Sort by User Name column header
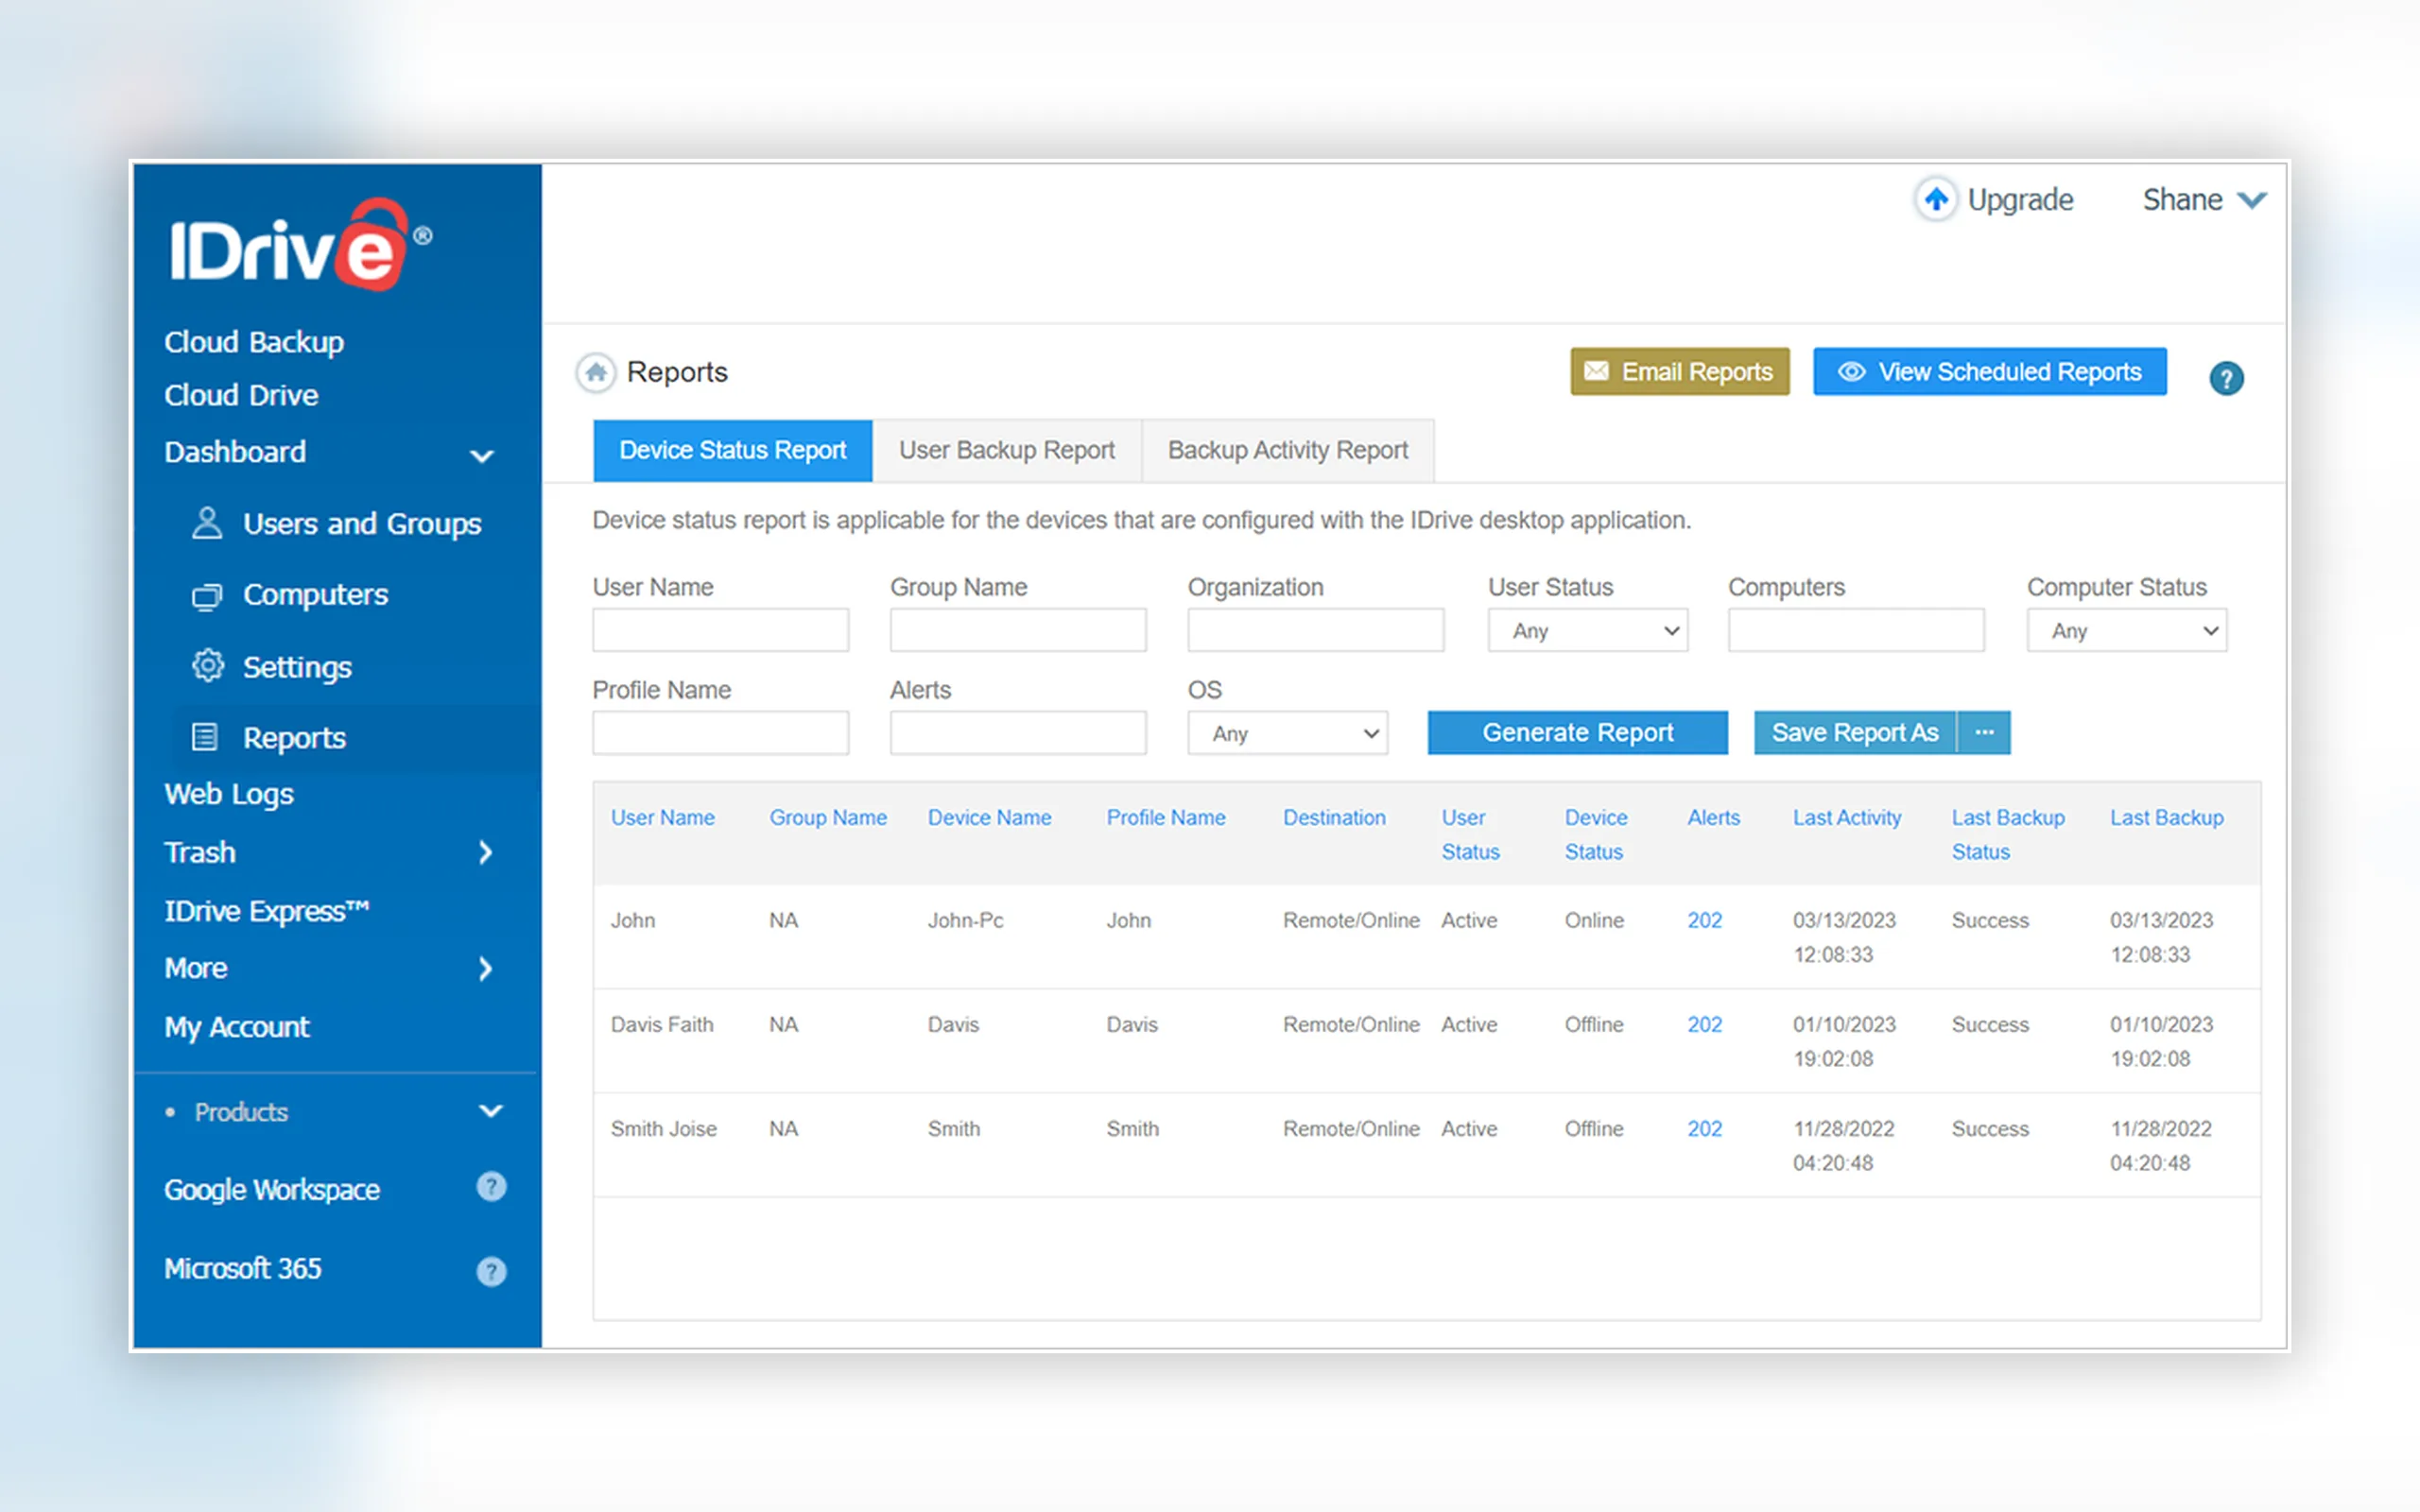The height and width of the screenshot is (1512, 2420). pyautogui.click(x=663, y=817)
